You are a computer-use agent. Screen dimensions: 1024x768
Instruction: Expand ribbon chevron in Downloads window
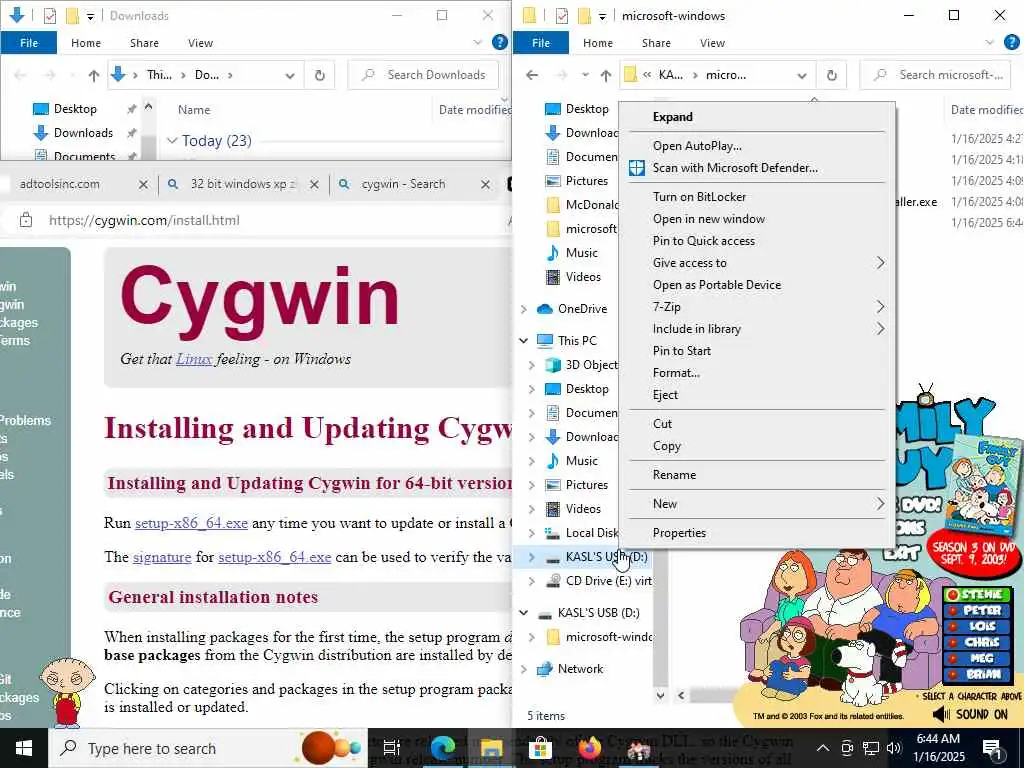[x=477, y=43]
